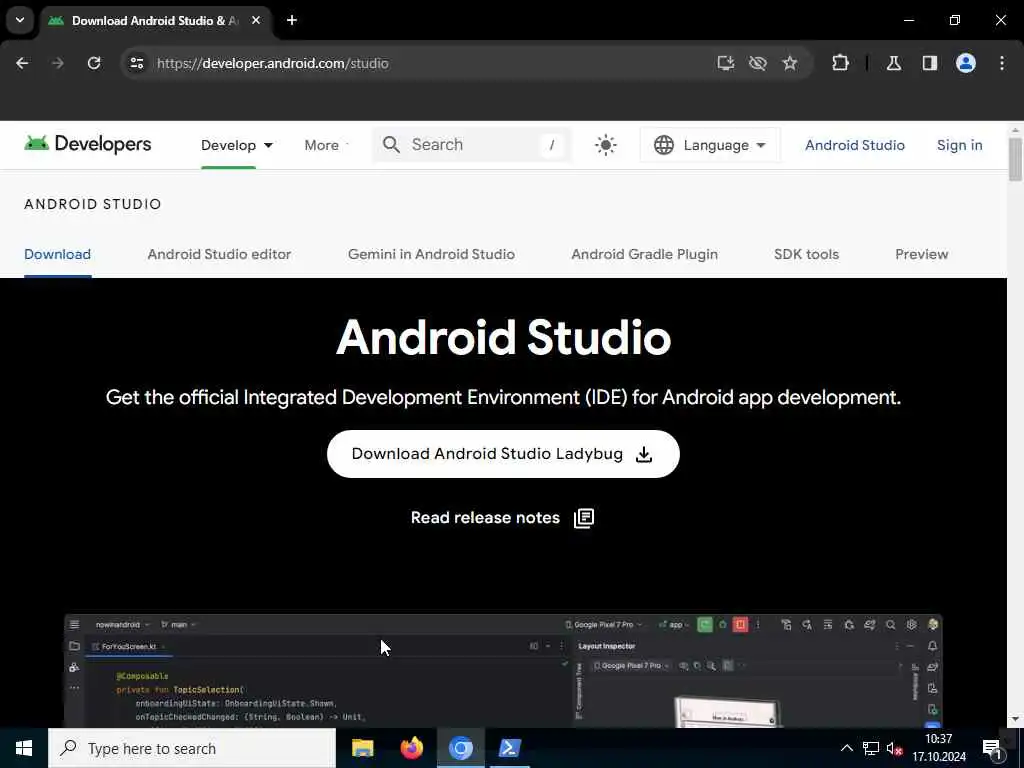Switch to Preview tab

(x=921, y=254)
